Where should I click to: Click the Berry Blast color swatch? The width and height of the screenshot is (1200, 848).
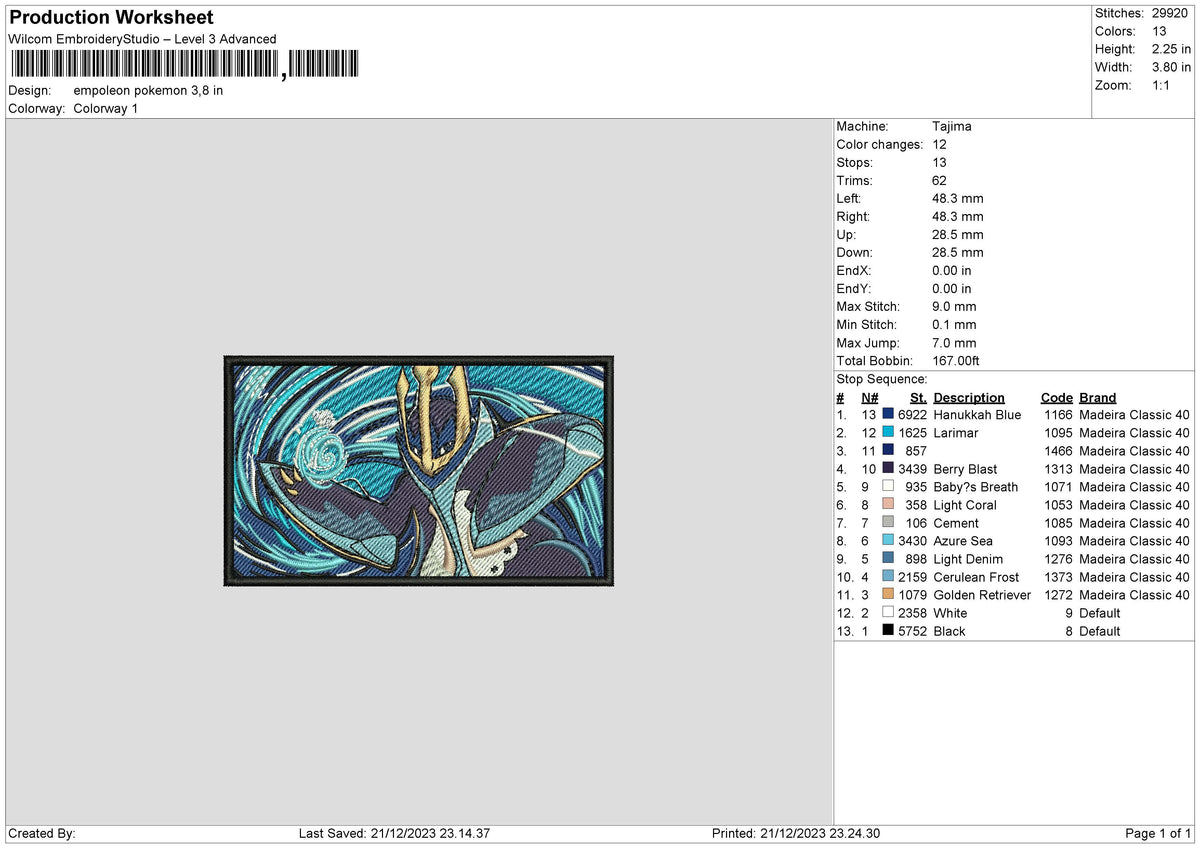888,468
